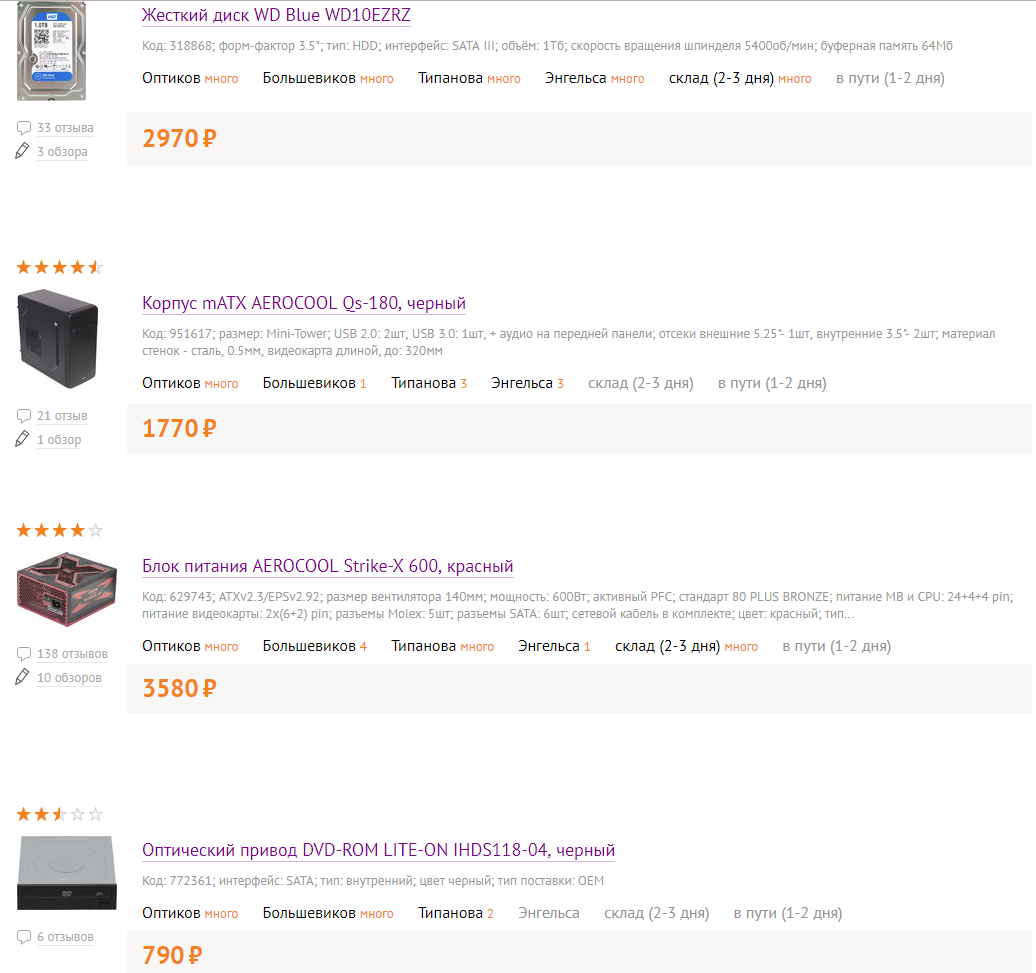Click the red Strike-X power supply thumbnail
The height and width of the screenshot is (973, 1036).
click(67, 589)
